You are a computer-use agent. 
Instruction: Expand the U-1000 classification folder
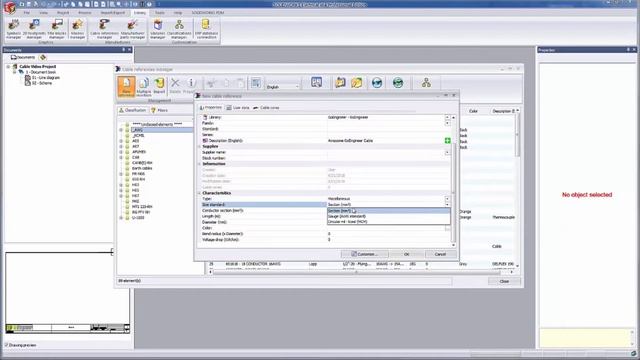coord(121,218)
